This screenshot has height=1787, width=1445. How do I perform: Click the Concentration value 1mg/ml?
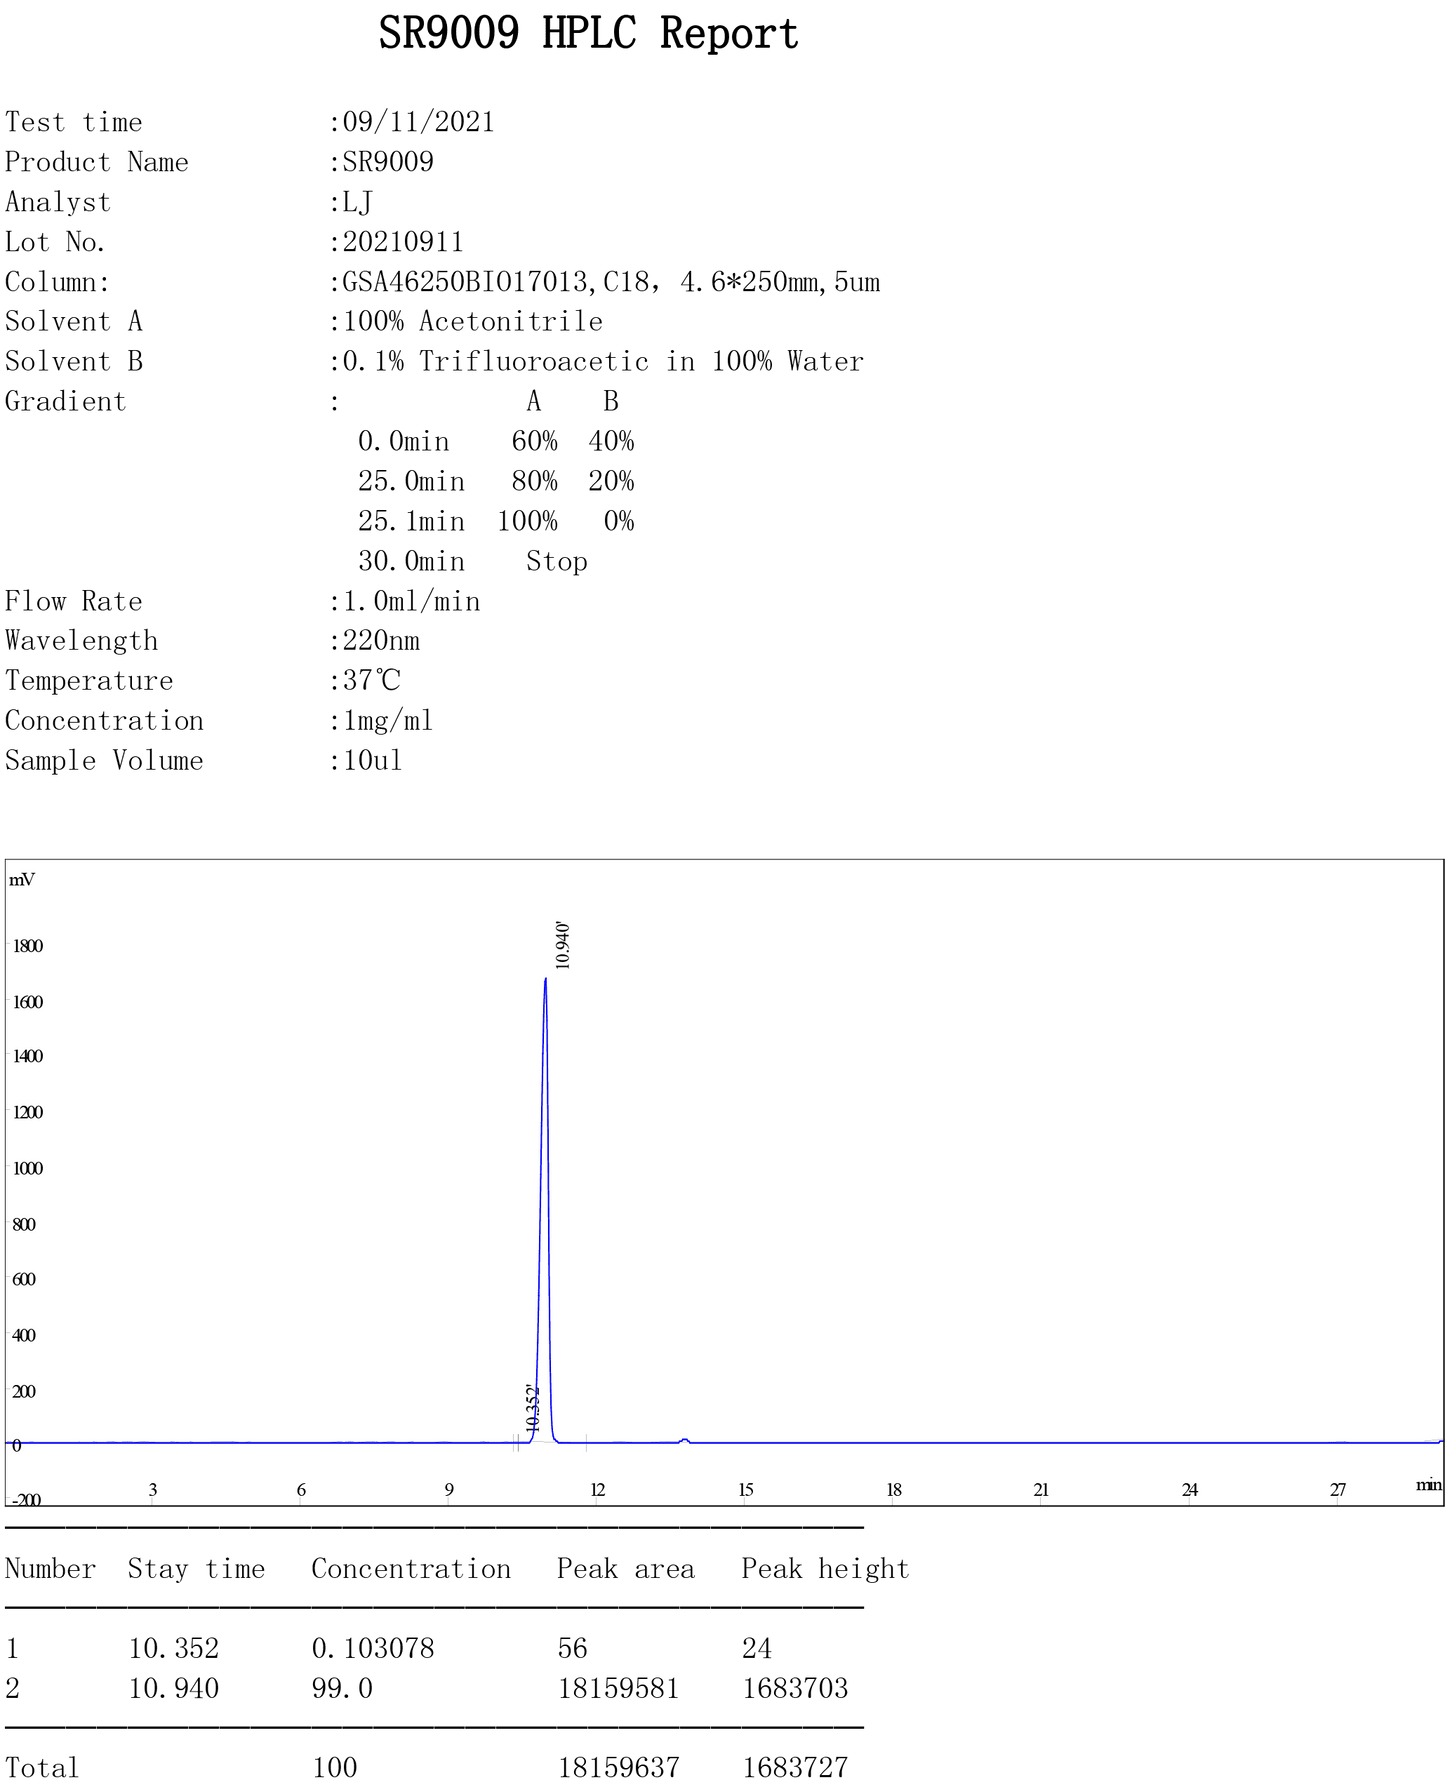(388, 721)
